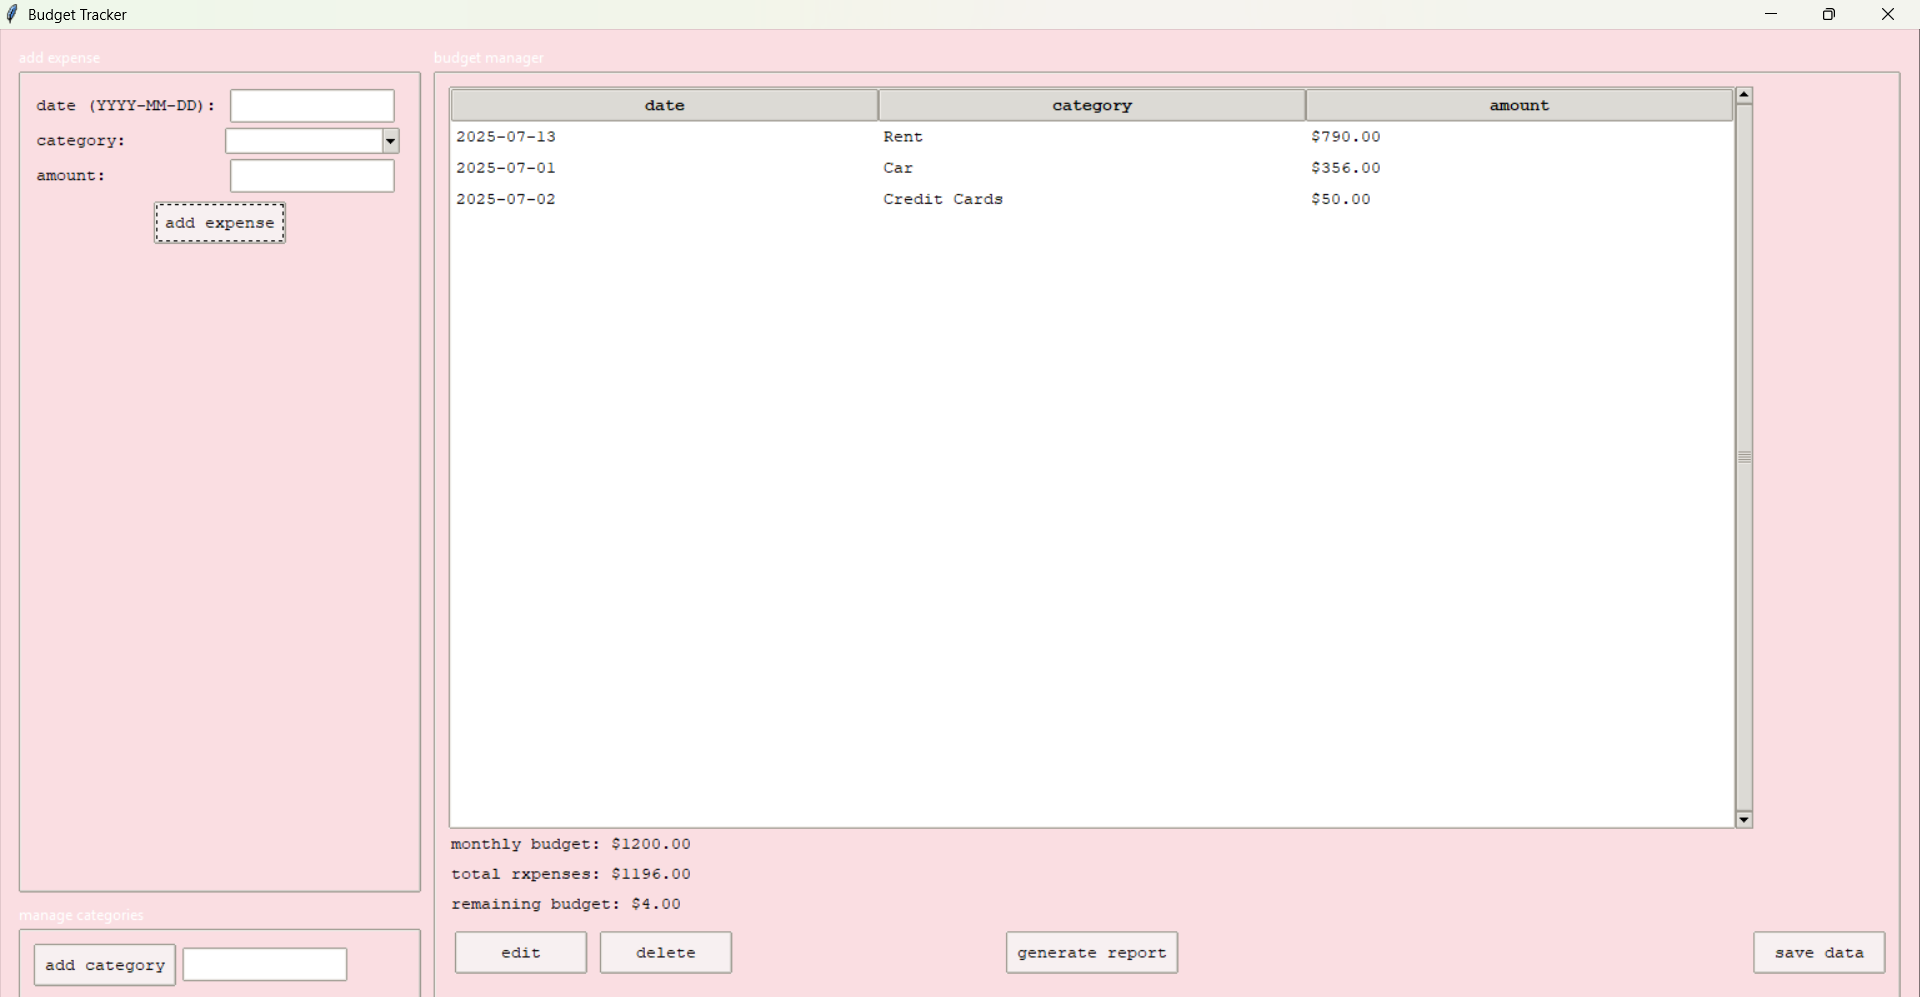
Task: Click inside the category combo box field
Action: (x=304, y=142)
